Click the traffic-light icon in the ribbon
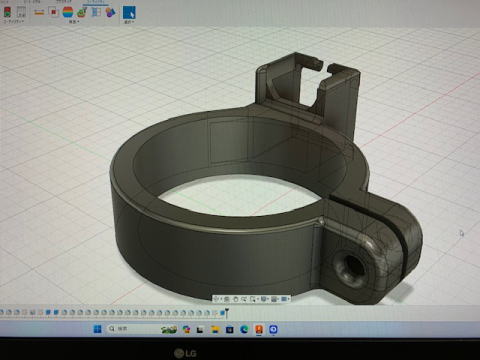 pos(7,12)
